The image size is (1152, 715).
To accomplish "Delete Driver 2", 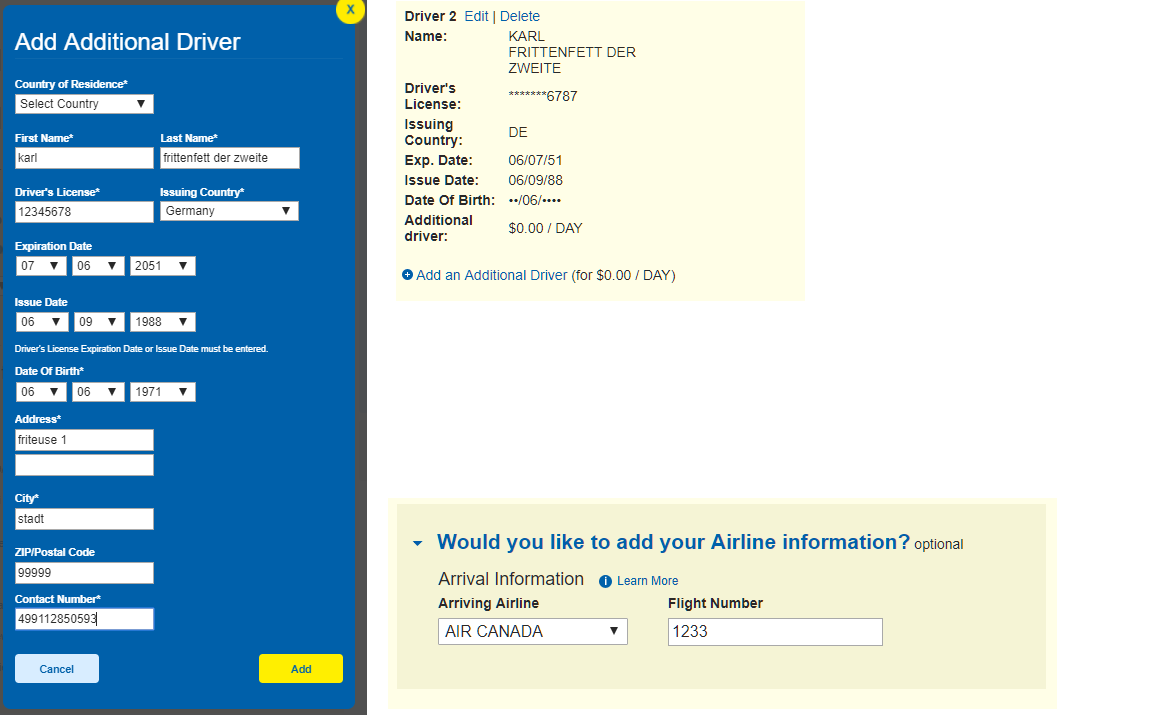I will [x=520, y=16].
